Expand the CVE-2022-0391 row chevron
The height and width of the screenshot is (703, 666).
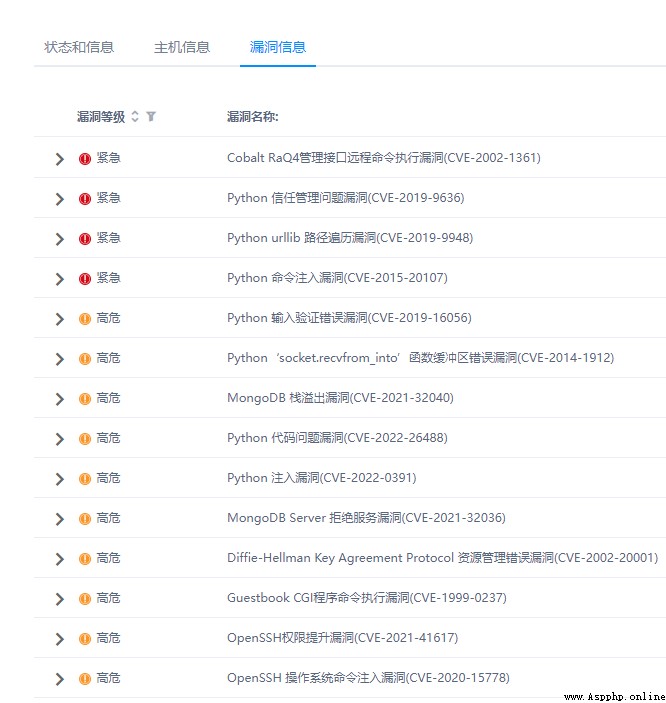pyautogui.click(x=60, y=479)
